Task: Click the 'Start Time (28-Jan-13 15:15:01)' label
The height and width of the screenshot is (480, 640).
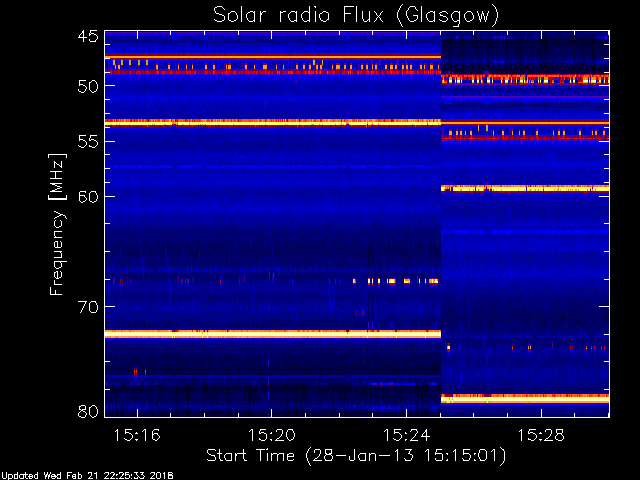Action: [x=356, y=456]
